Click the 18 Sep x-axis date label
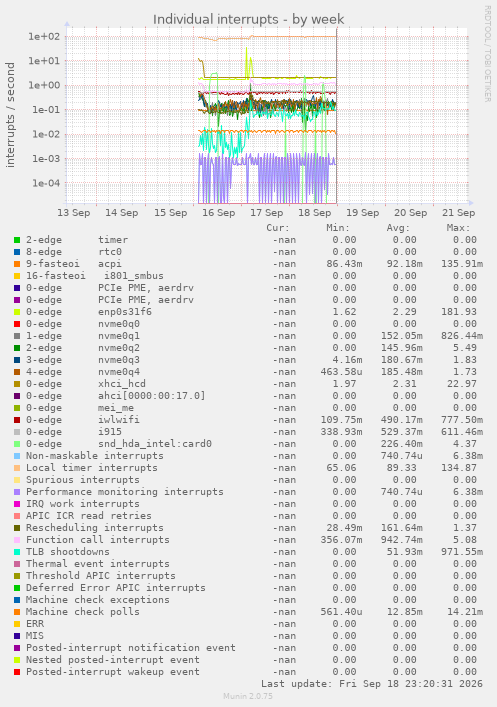 click(315, 213)
